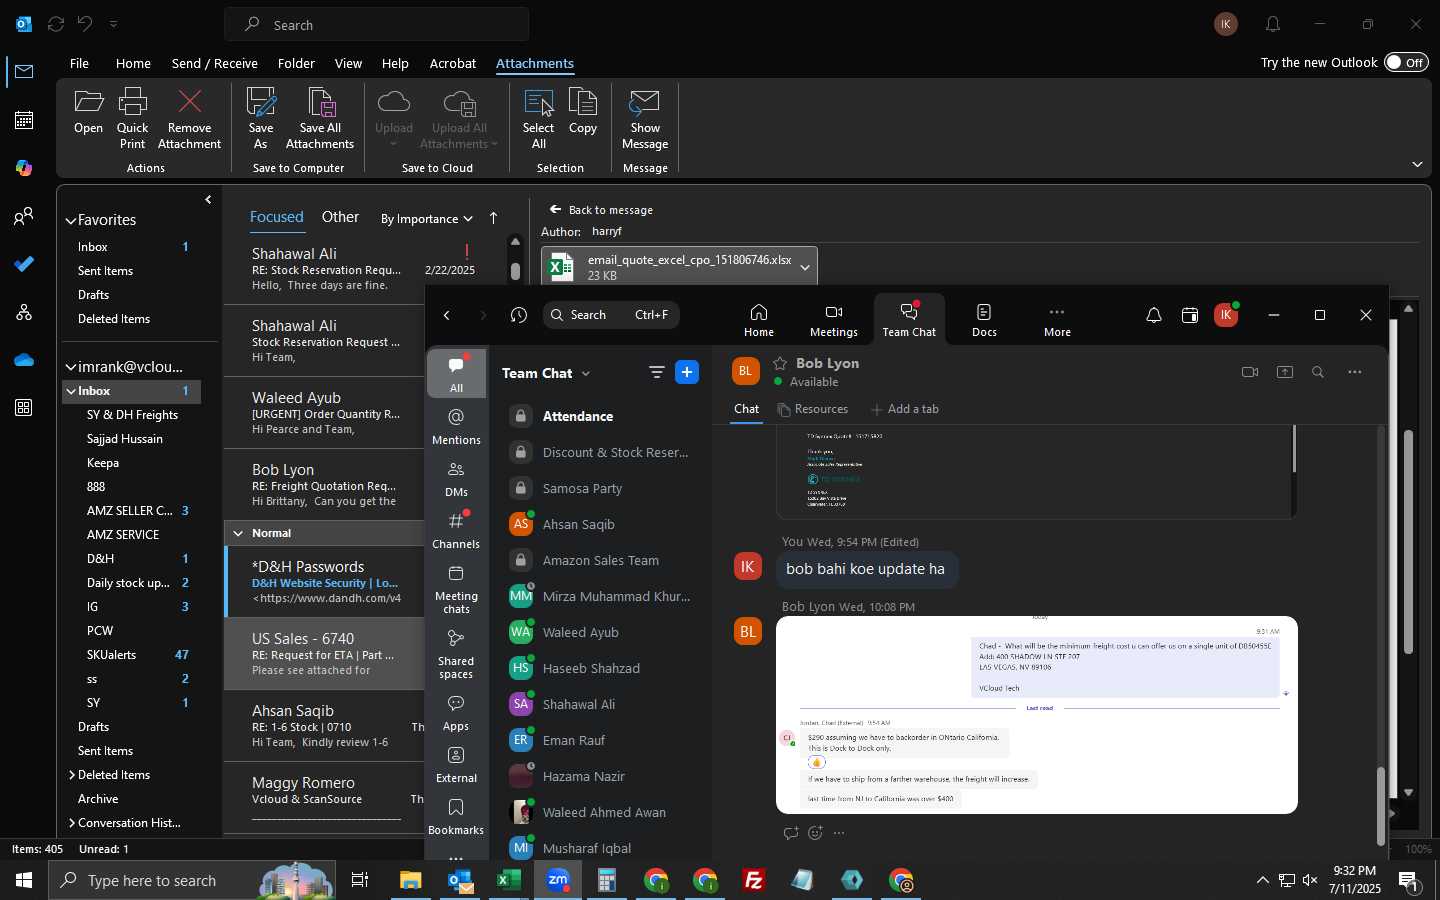The image size is (1440, 900).
Task: Open Bob Lyon's screenshot image message
Action: (1037, 715)
